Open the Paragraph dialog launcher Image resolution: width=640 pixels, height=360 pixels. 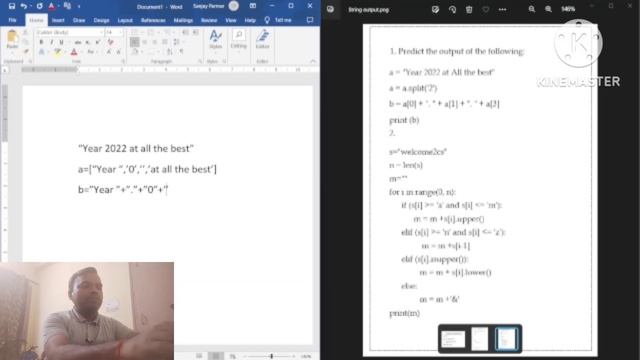pos(200,61)
